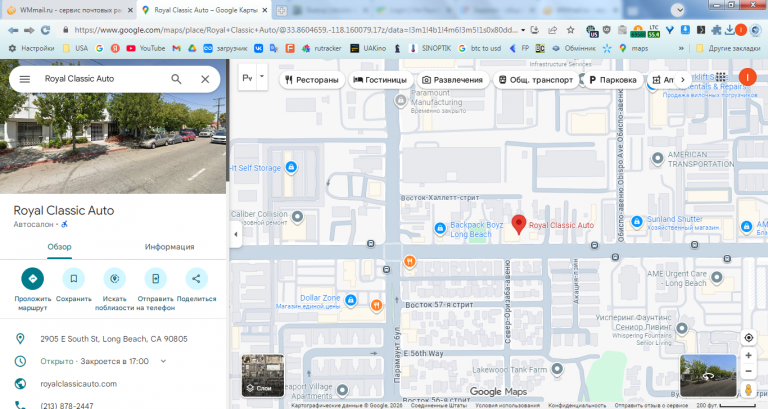
Task: Click the browser back arrow
Action: point(13,30)
